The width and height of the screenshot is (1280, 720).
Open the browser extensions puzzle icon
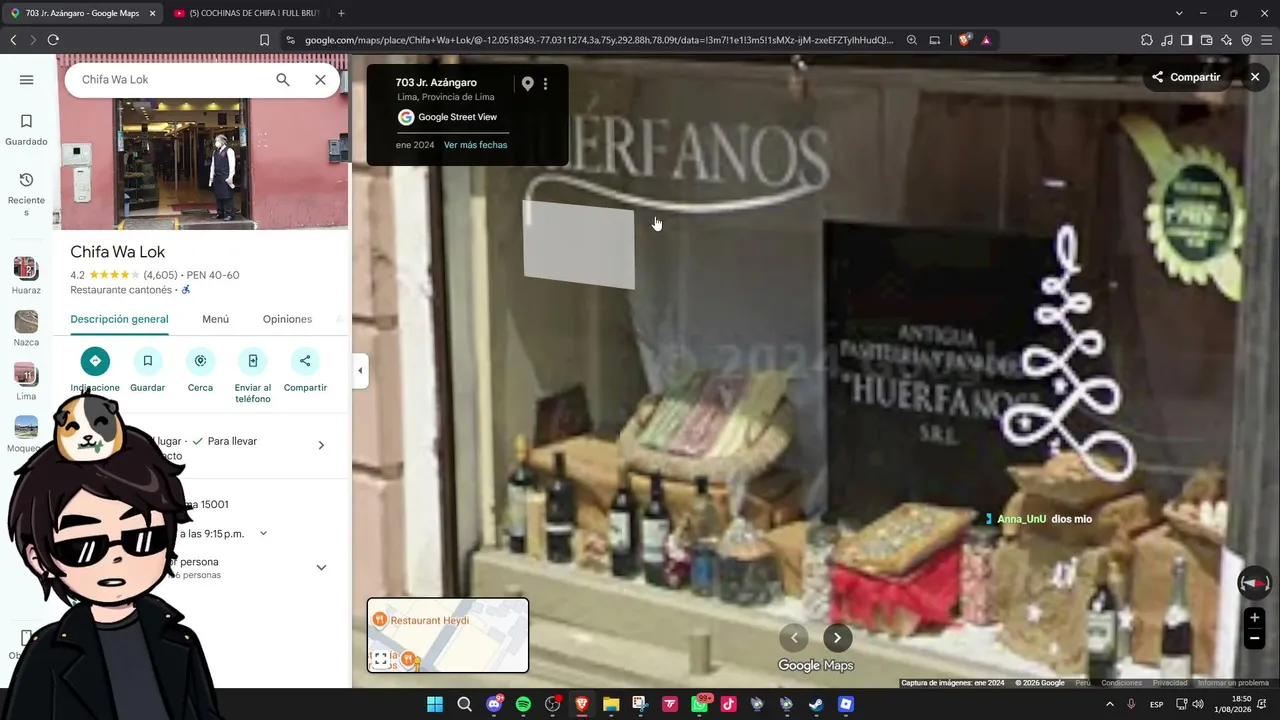[1147, 40]
